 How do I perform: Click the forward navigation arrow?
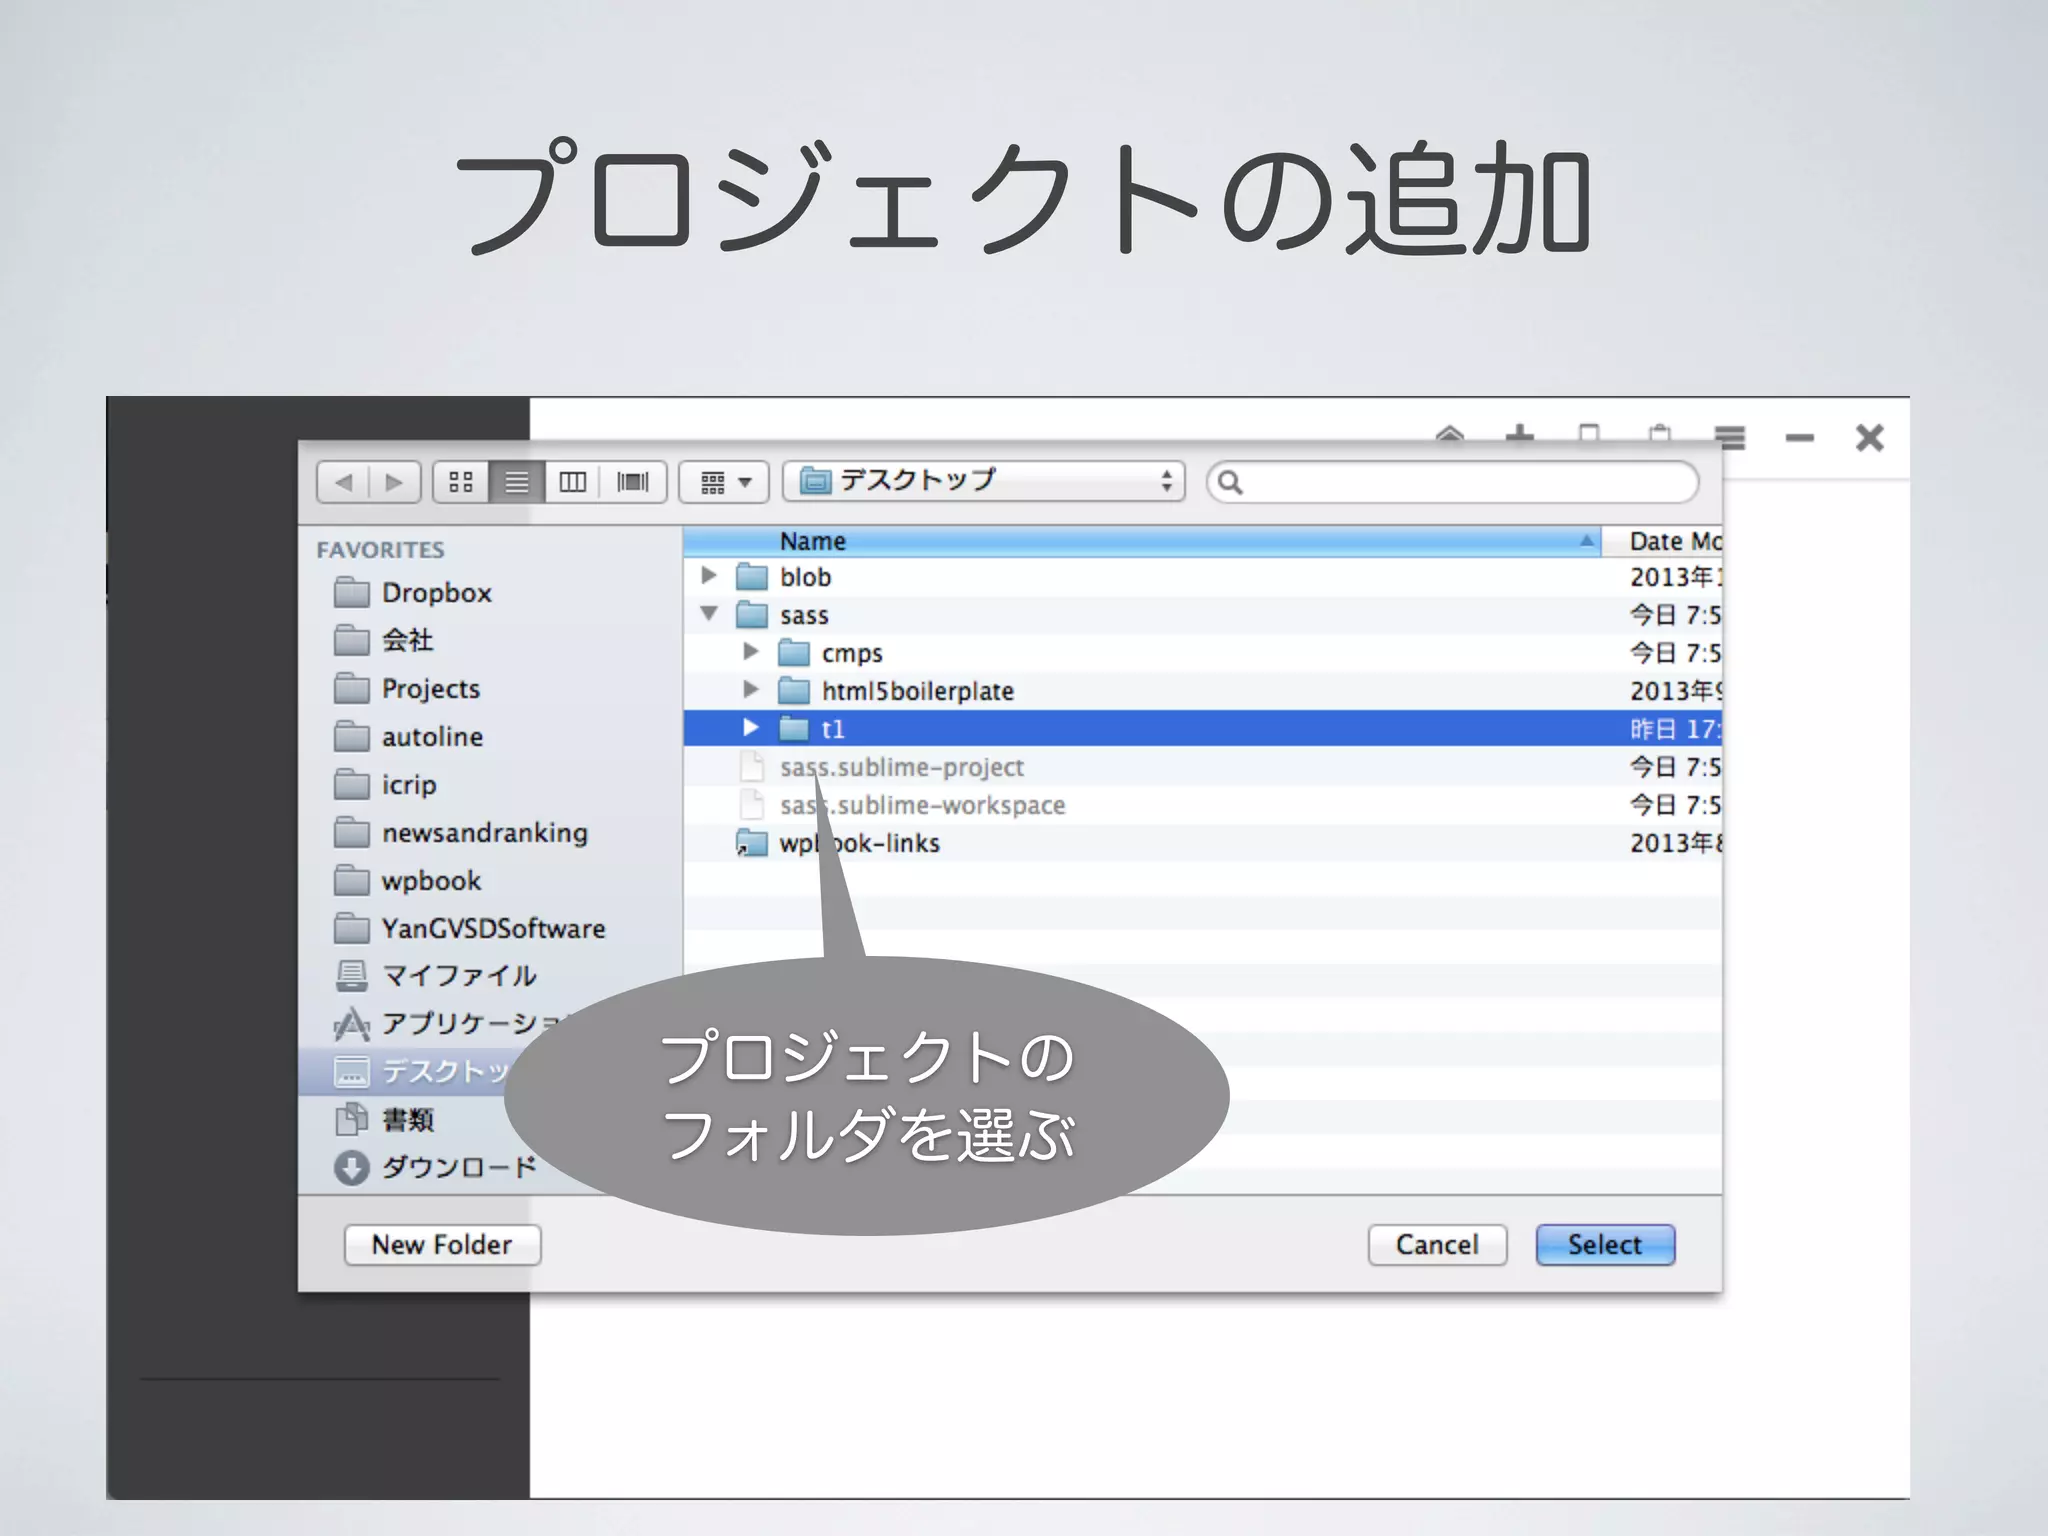coord(394,482)
